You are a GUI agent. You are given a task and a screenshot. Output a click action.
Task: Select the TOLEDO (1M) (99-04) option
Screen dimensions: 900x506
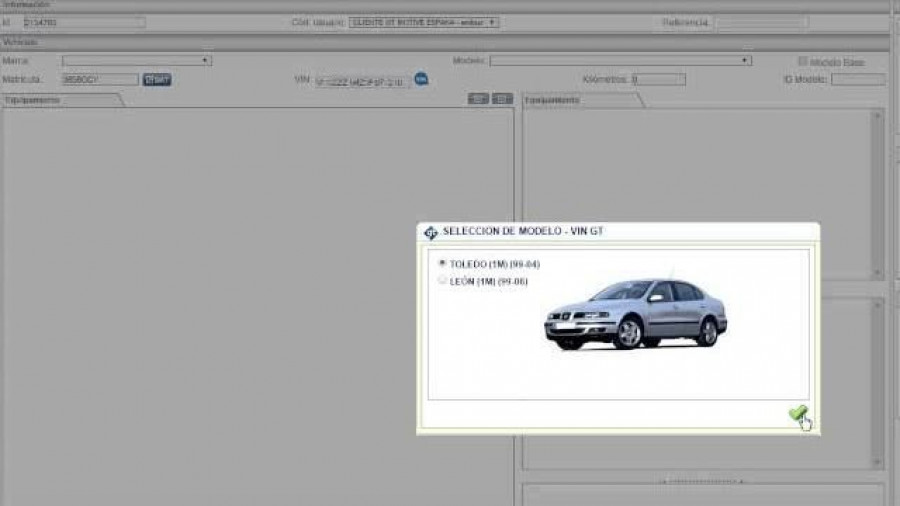(442, 263)
